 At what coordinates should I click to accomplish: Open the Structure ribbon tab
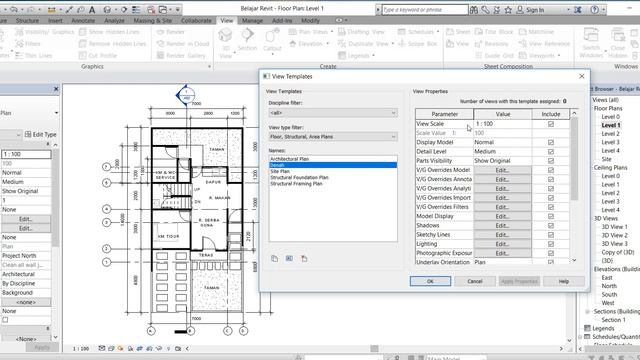point(27,20)
